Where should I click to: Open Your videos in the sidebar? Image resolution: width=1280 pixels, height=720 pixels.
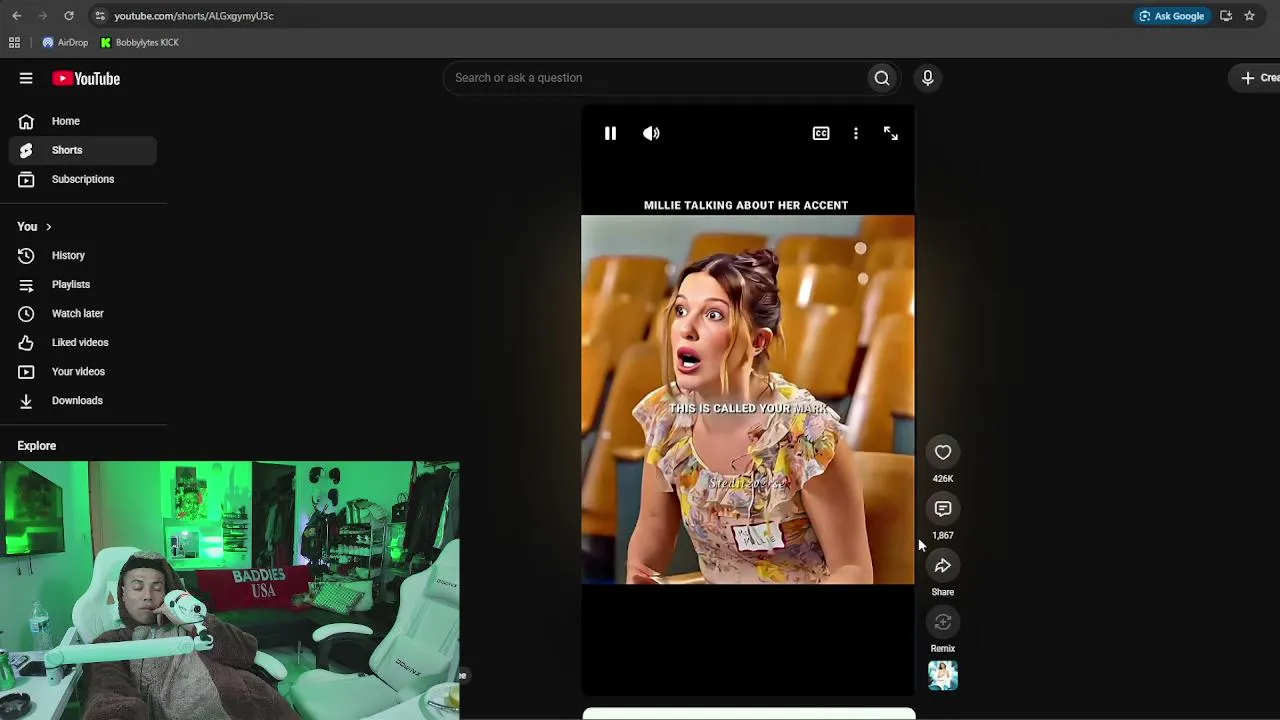point(83,372)
